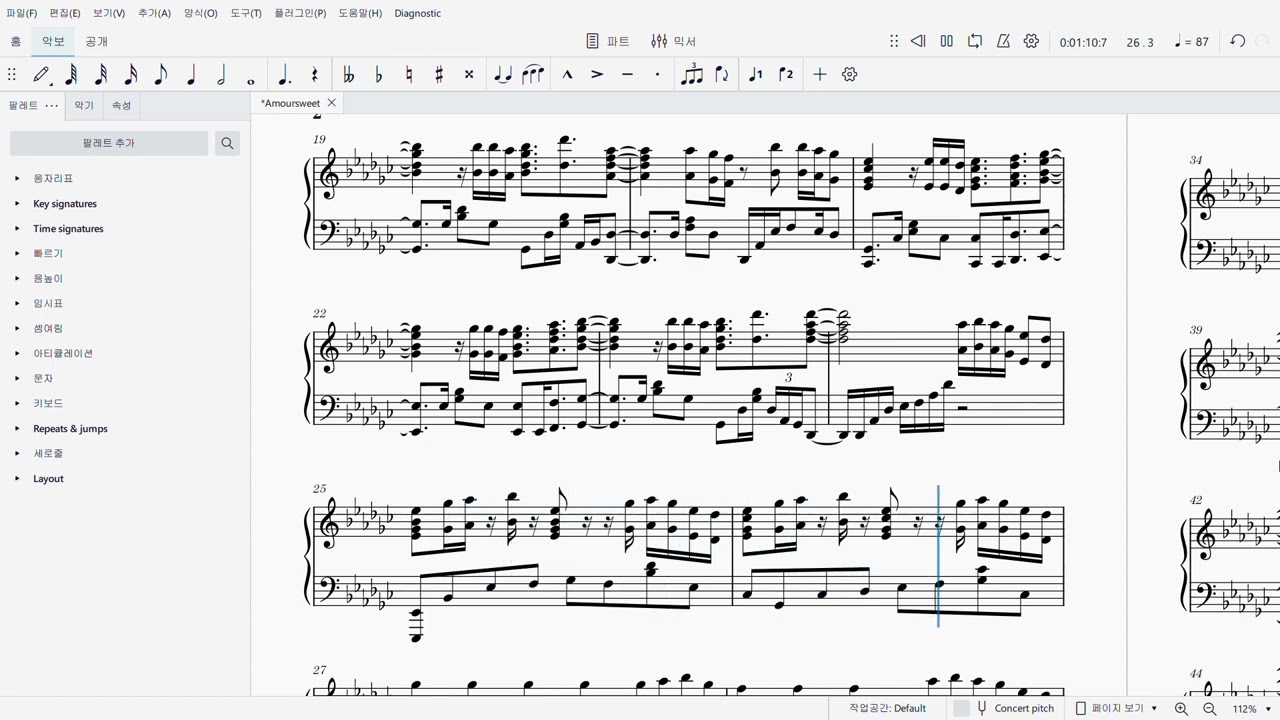Open the Diagnostic menu
1280x720 pixels.
(x=418, y=13)
